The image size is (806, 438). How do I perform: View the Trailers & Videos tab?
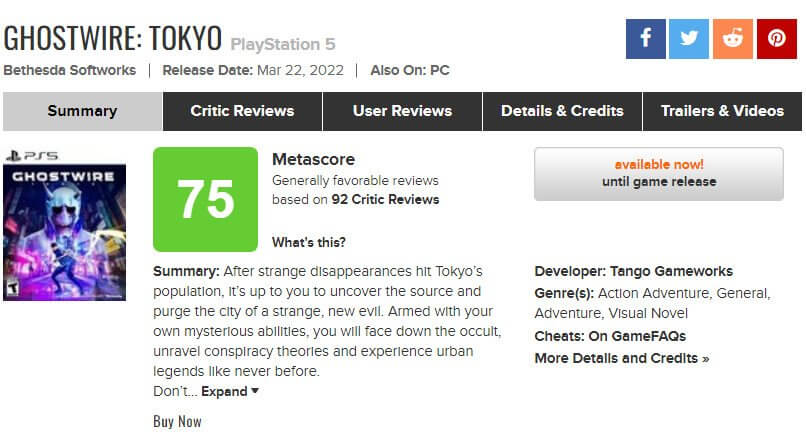click(722, 111)
